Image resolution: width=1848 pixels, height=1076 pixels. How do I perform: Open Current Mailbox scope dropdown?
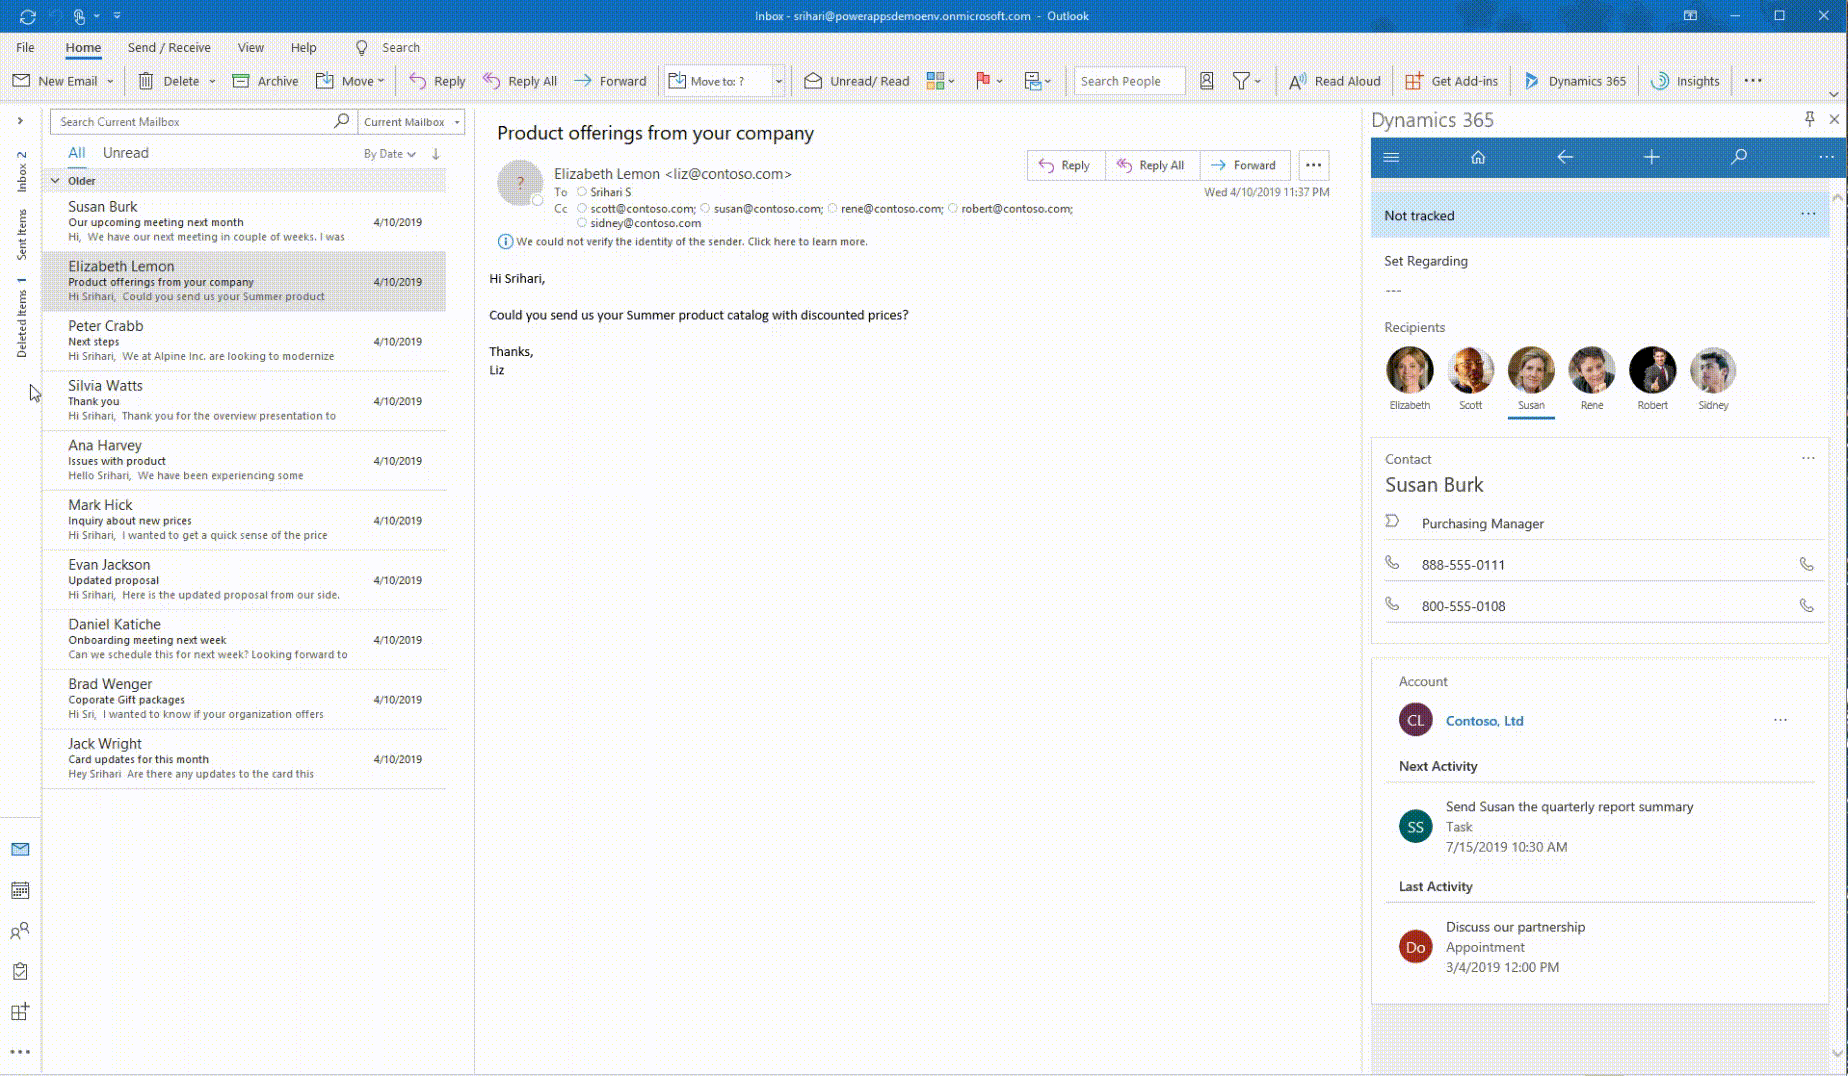[x=411, y=122]
